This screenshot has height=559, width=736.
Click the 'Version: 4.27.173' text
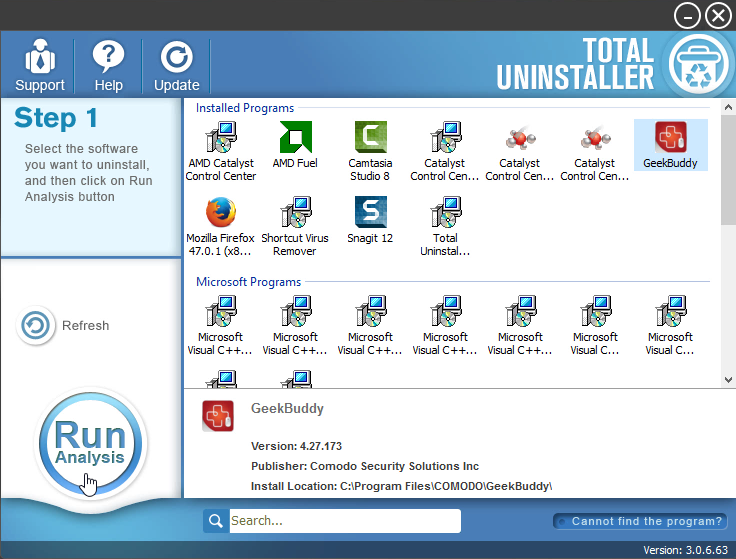[296, 446]
